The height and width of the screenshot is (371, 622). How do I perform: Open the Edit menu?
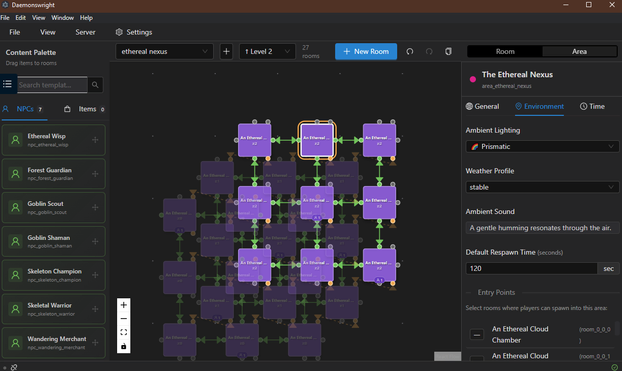[x=21, y=18]
